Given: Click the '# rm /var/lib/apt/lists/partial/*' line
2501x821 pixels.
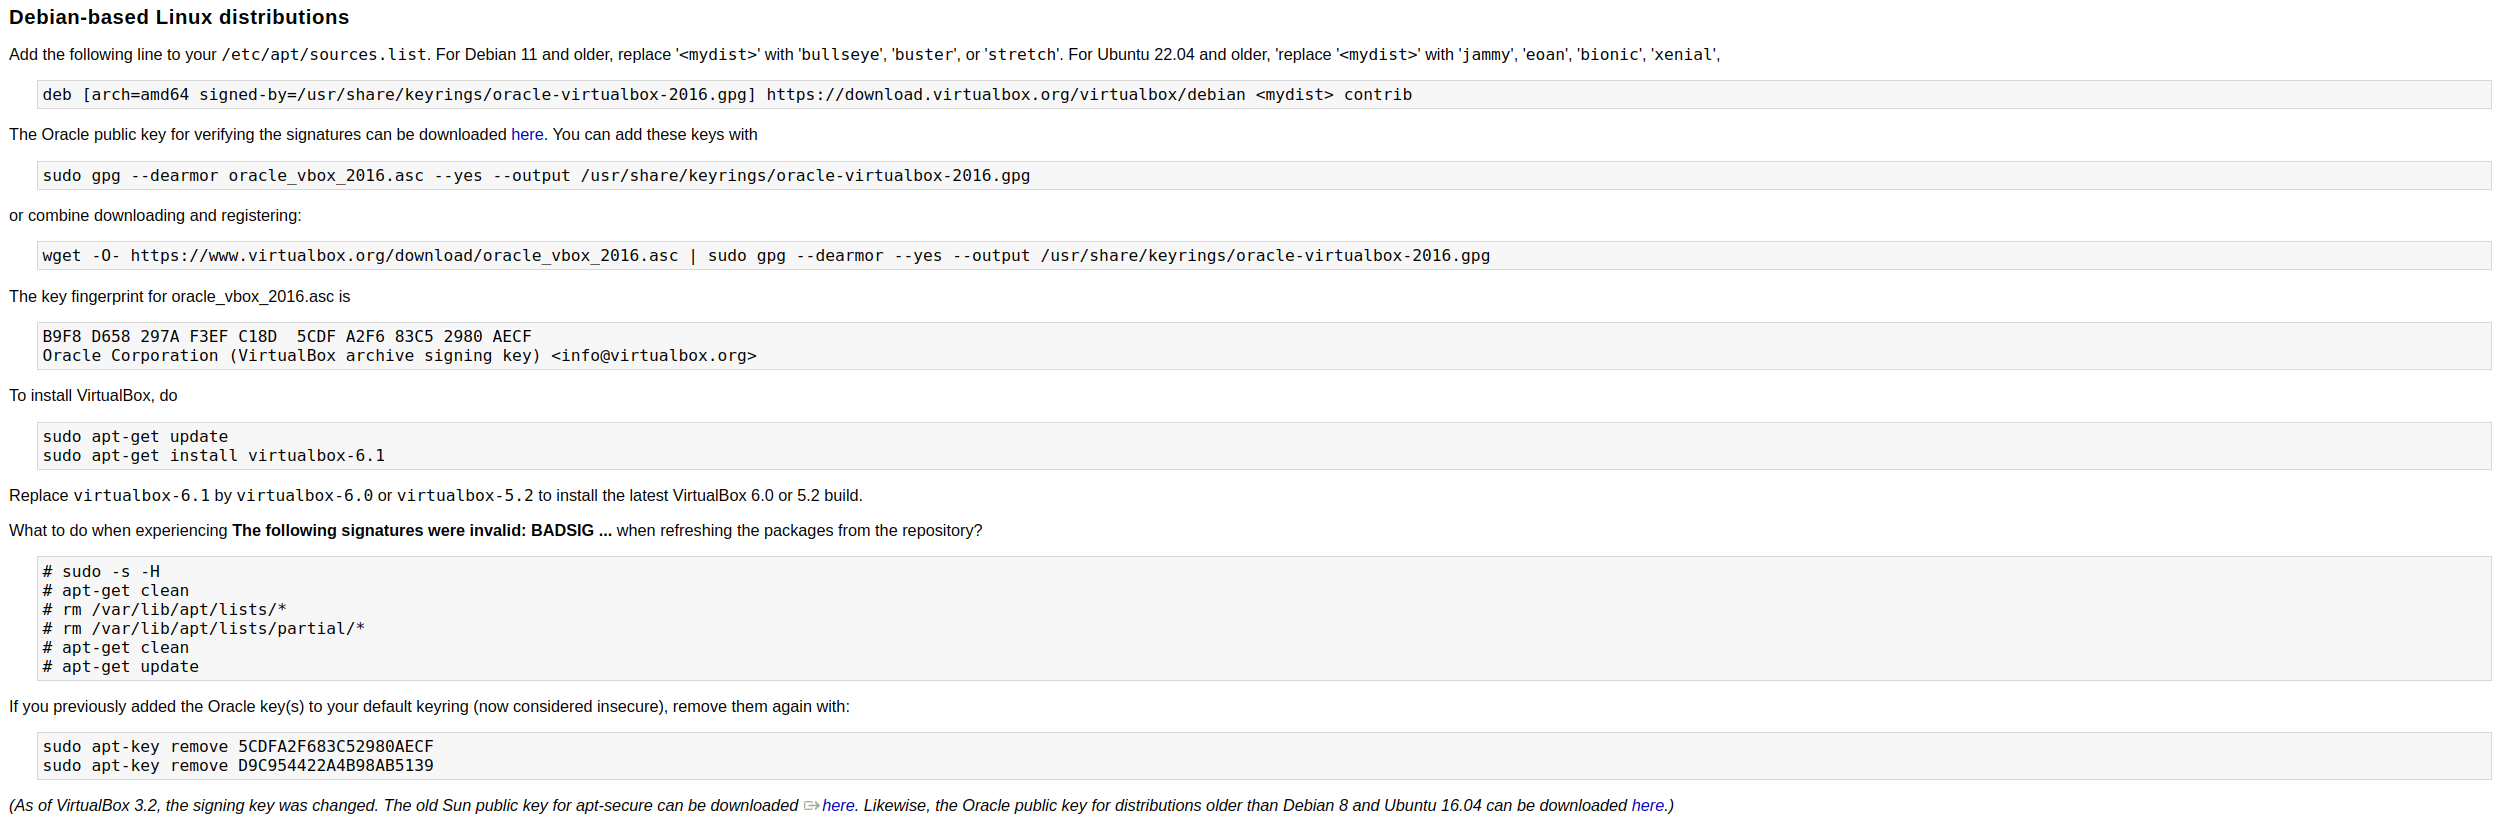Looking at the screenshot, I should [203, 629].
